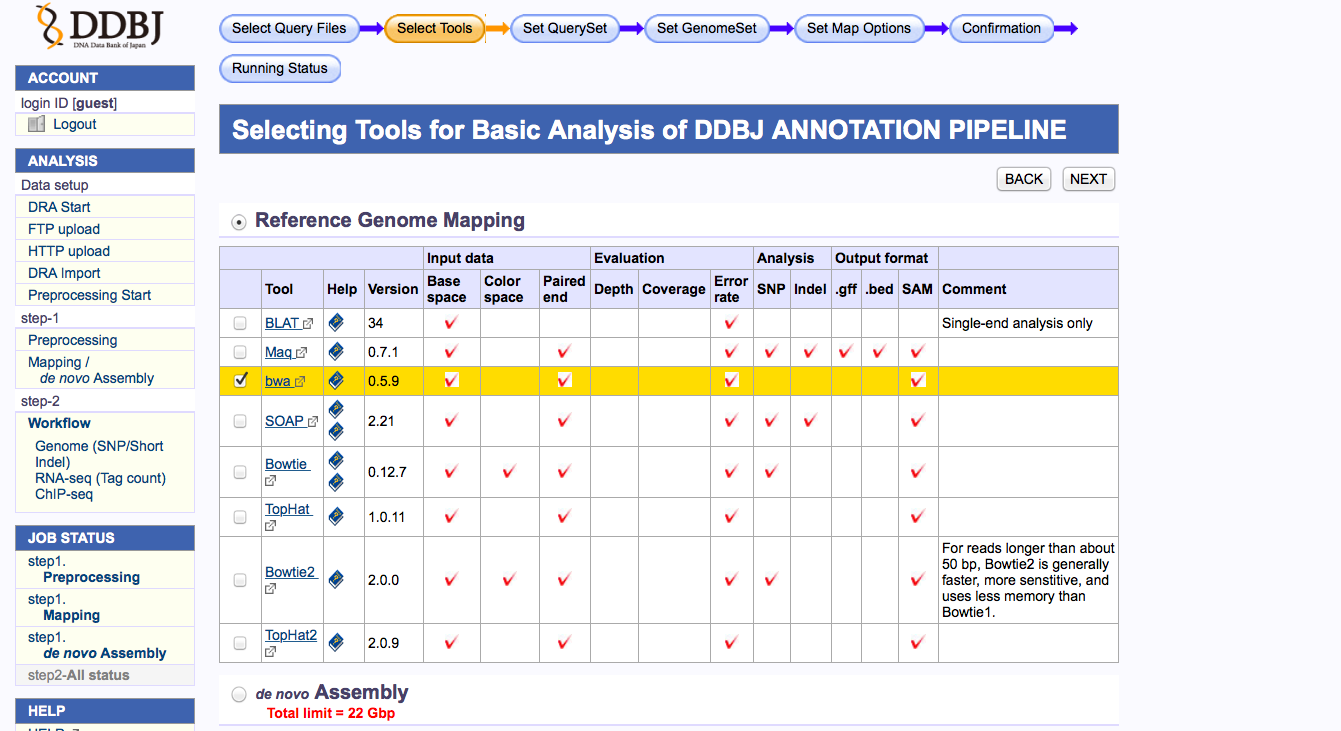
Task: Select the Reference Genome Mapping radio button
Action: click(238, 221)
